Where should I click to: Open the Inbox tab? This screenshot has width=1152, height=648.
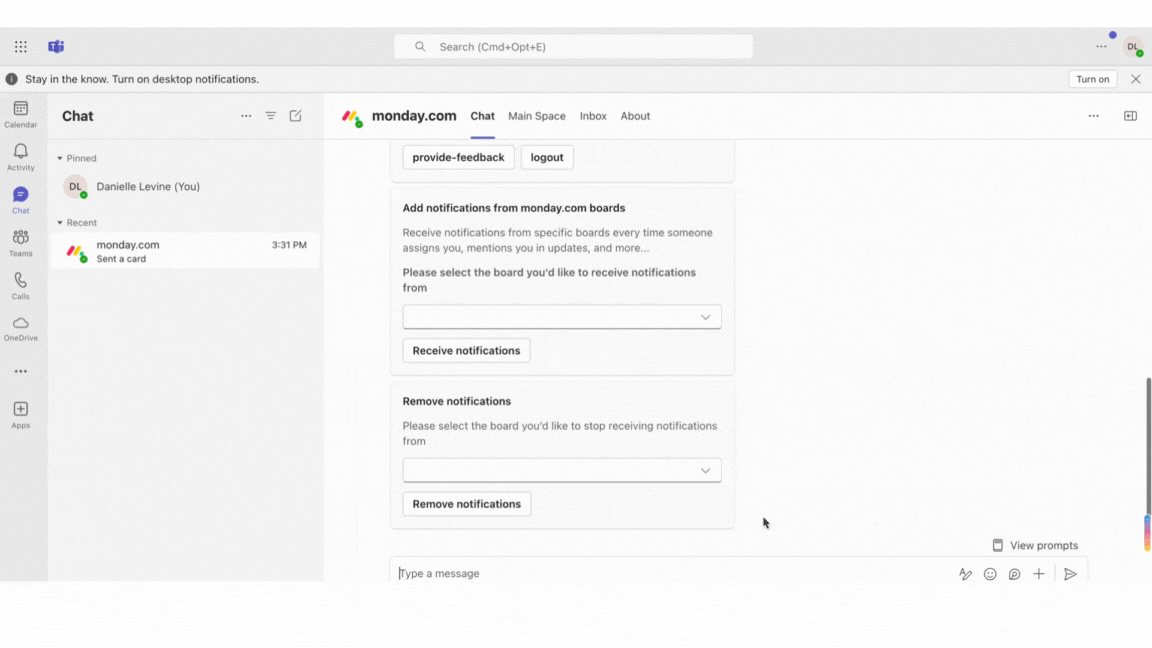pyautogui.click(x=593, y=116)
